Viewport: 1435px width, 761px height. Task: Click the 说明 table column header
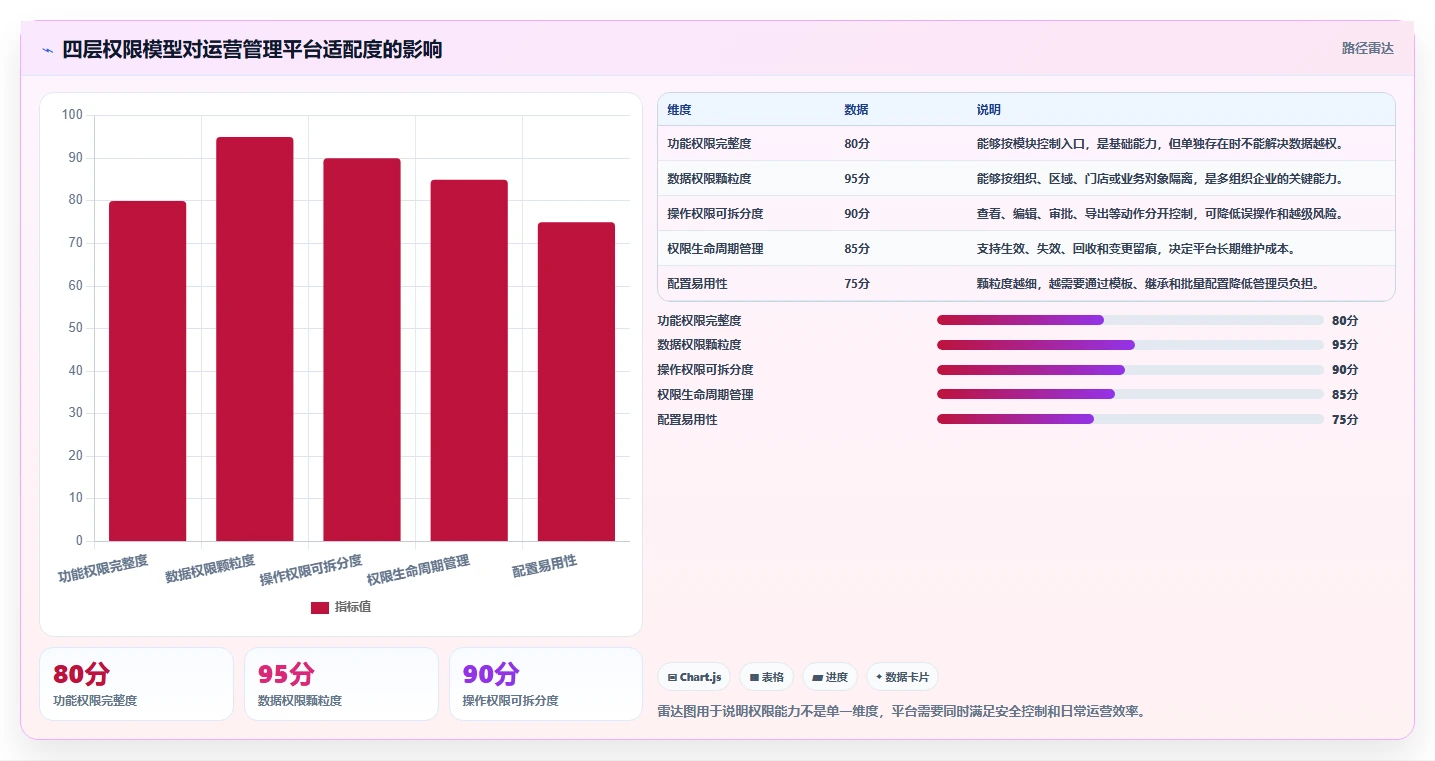tap(989, 110)
